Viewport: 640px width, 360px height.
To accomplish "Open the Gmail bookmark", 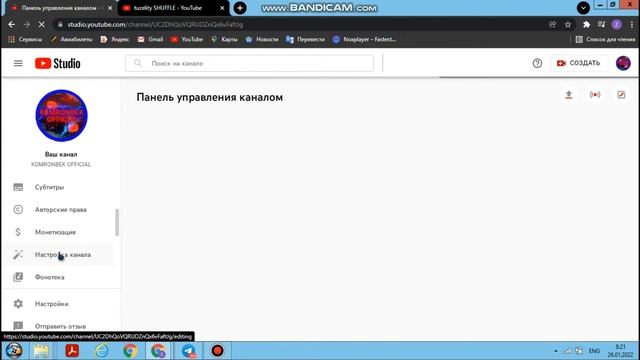I will pyautogui.click(x=151, y=39).
